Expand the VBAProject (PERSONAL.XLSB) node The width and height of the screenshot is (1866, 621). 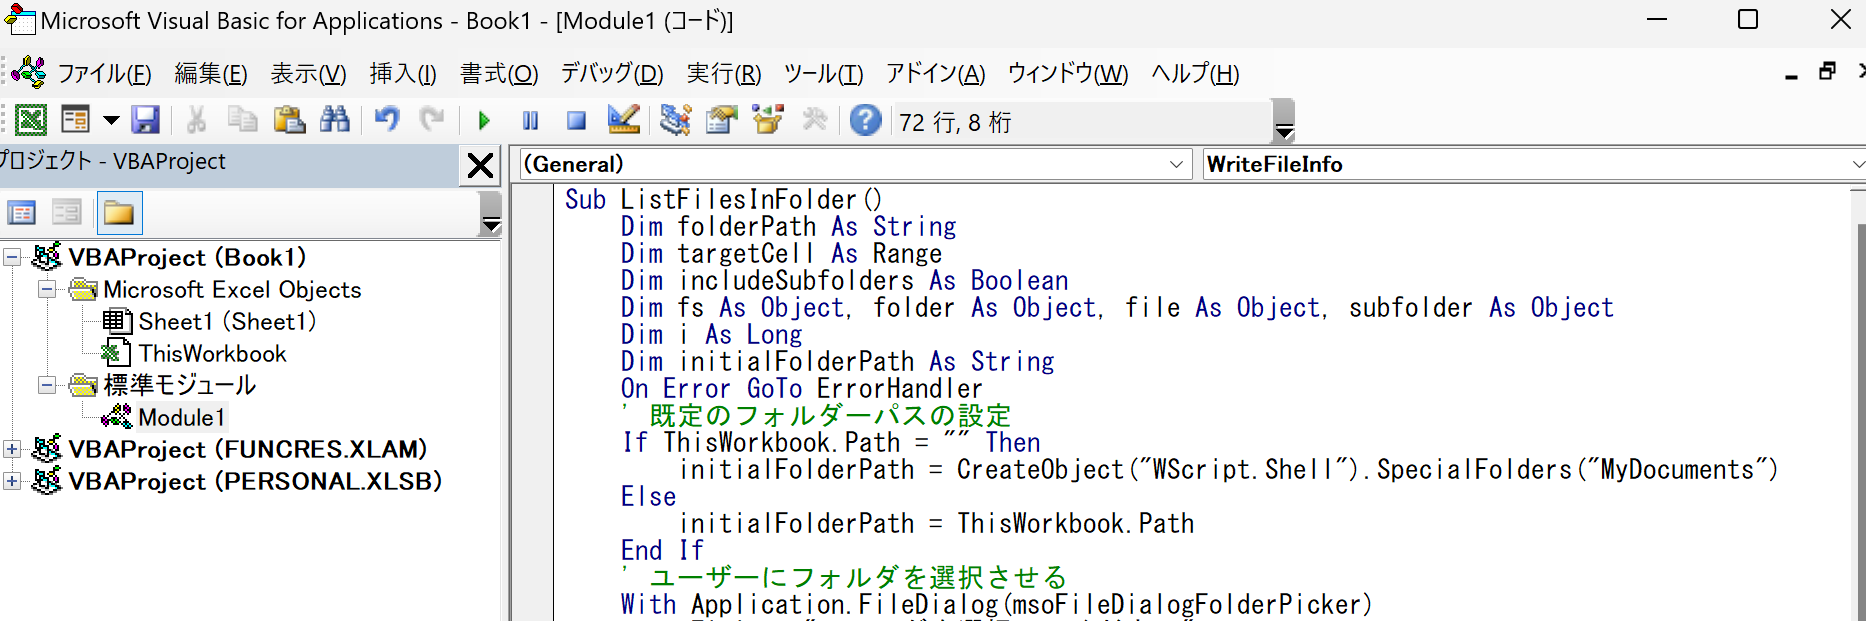tap(12, 482)
